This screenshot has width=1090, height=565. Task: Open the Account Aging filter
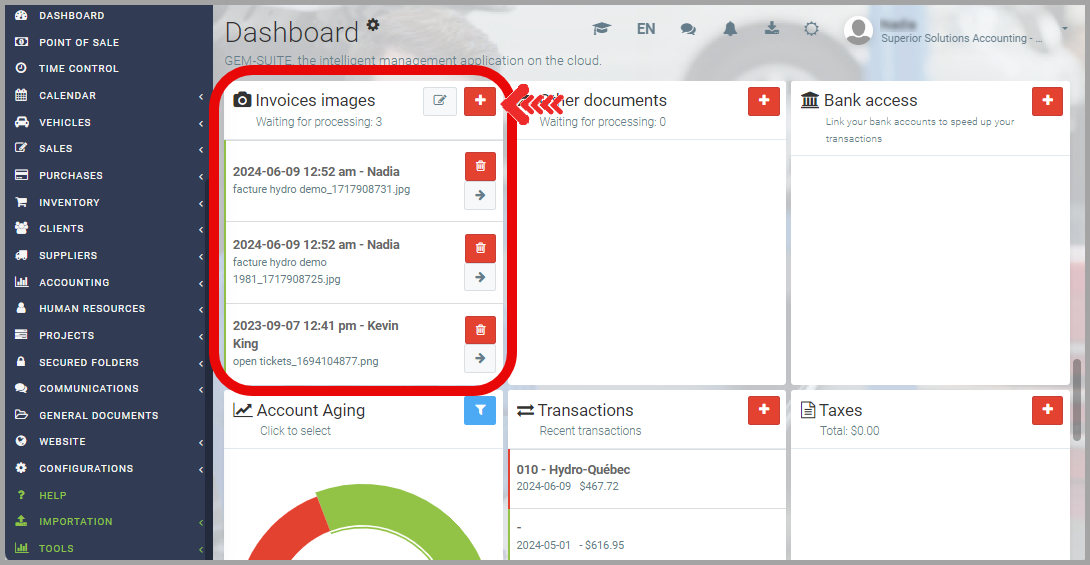pyautogui.click(x=480, y=411)
